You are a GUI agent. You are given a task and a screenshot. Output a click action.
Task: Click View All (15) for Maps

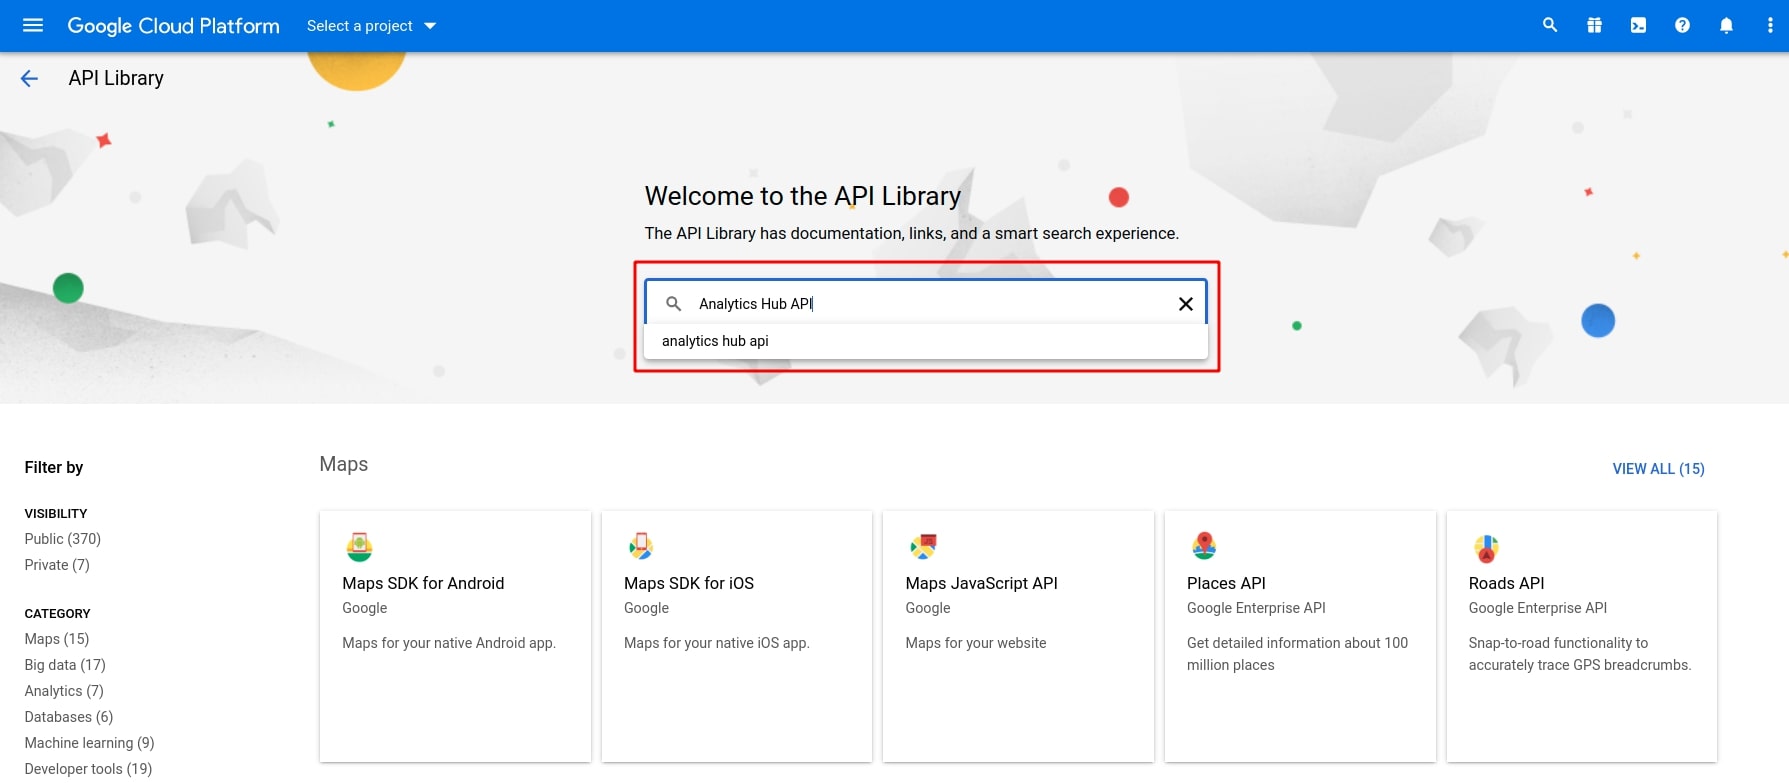point(1658,469)
